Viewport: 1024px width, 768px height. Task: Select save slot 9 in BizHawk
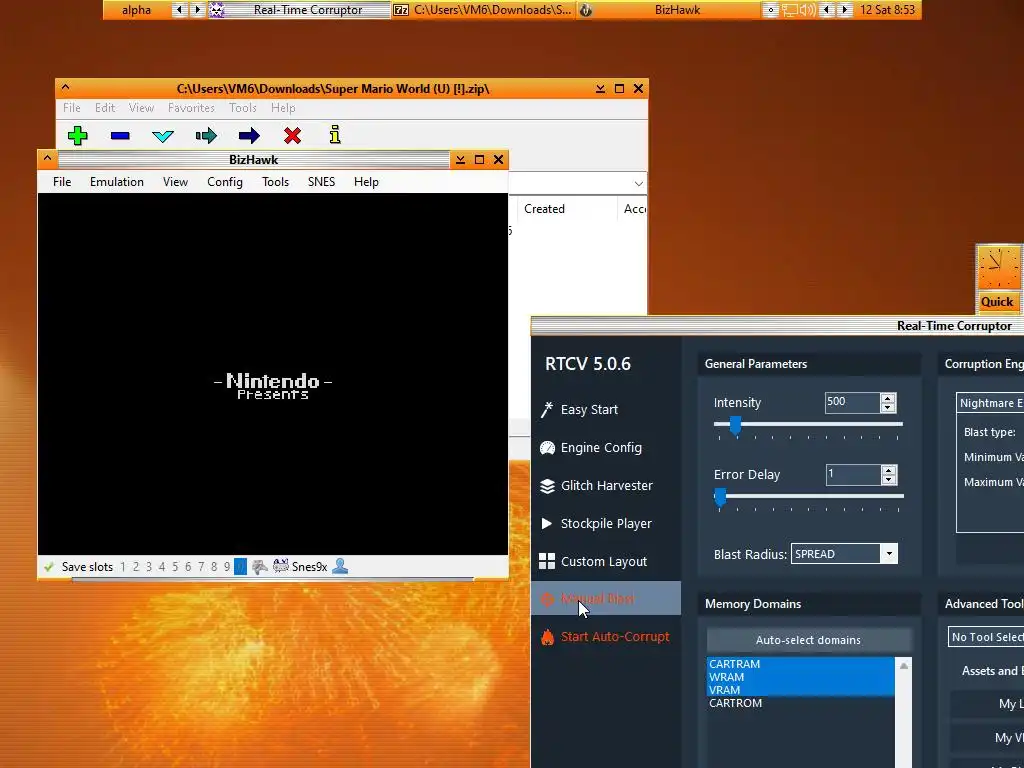(x=227, y=567)
